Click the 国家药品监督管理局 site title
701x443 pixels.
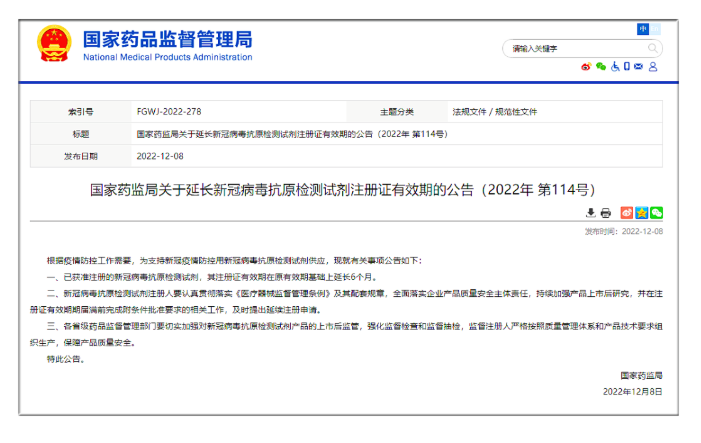pos(166,39)
